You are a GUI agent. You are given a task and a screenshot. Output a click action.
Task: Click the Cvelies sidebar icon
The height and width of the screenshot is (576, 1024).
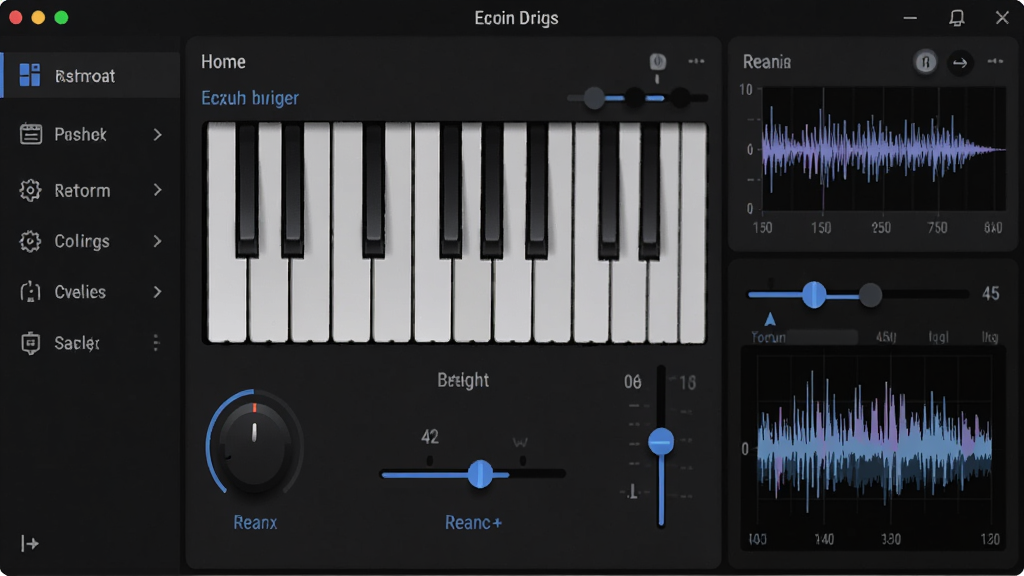point(30,292)
